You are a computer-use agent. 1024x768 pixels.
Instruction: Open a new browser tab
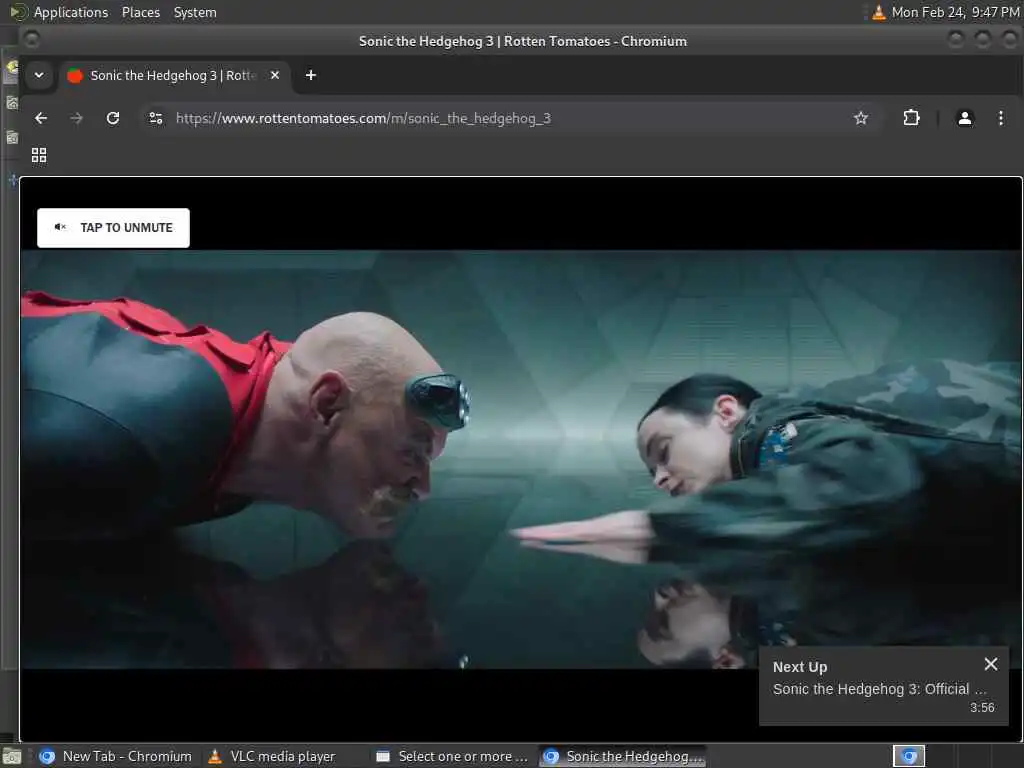311,75
